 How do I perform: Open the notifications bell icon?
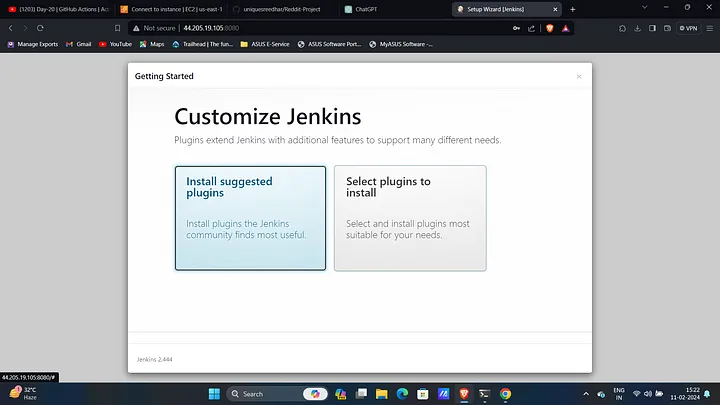(x=707, y=394)
